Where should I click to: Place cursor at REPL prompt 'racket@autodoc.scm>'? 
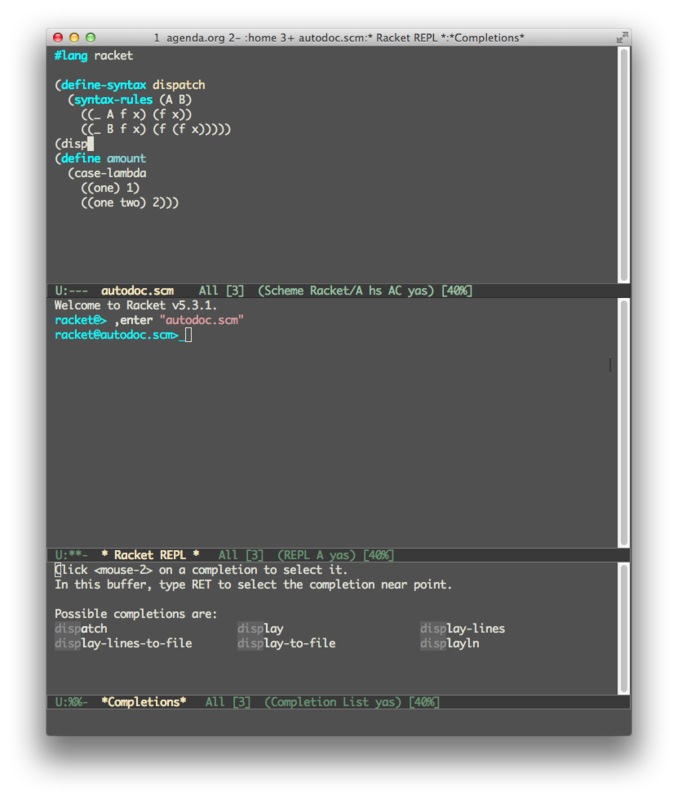[x=188, y=335]
